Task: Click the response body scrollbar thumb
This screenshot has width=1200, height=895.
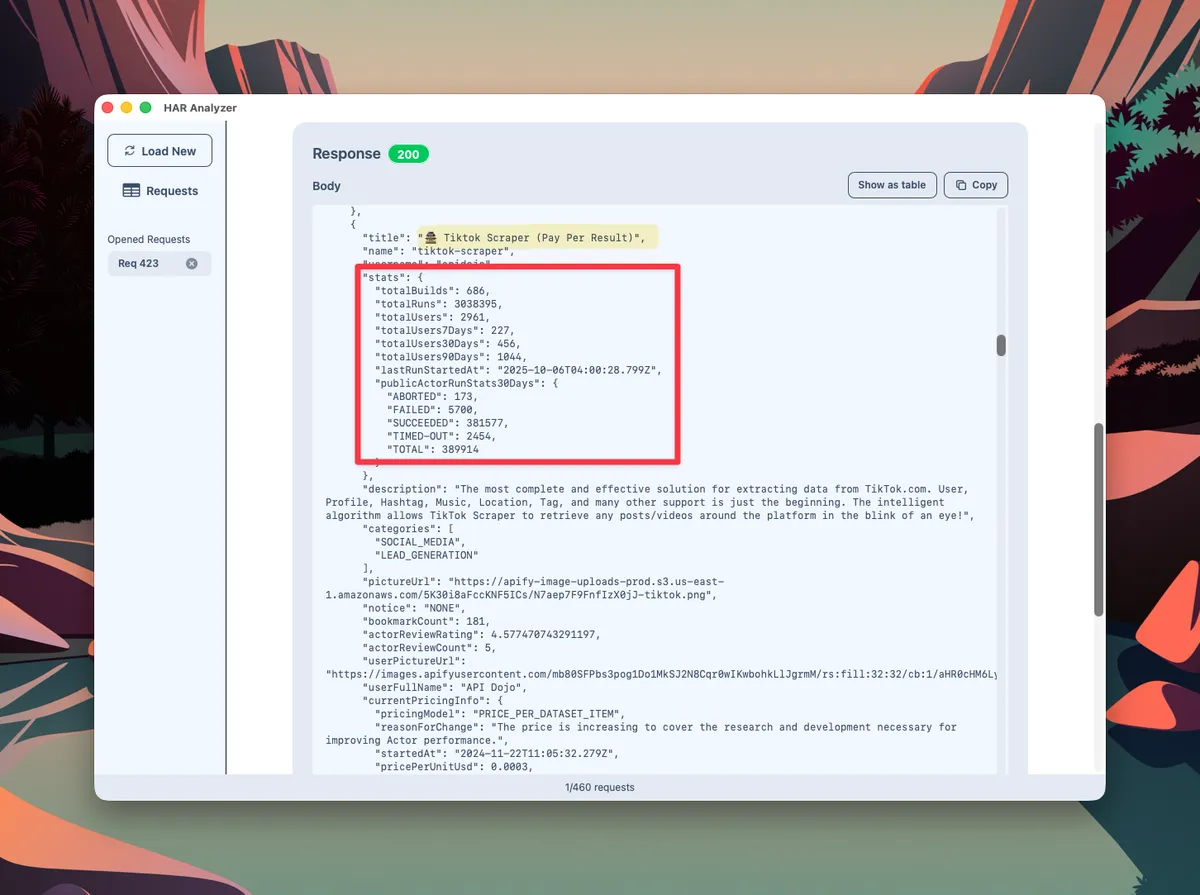Action: click(1001, 345)
